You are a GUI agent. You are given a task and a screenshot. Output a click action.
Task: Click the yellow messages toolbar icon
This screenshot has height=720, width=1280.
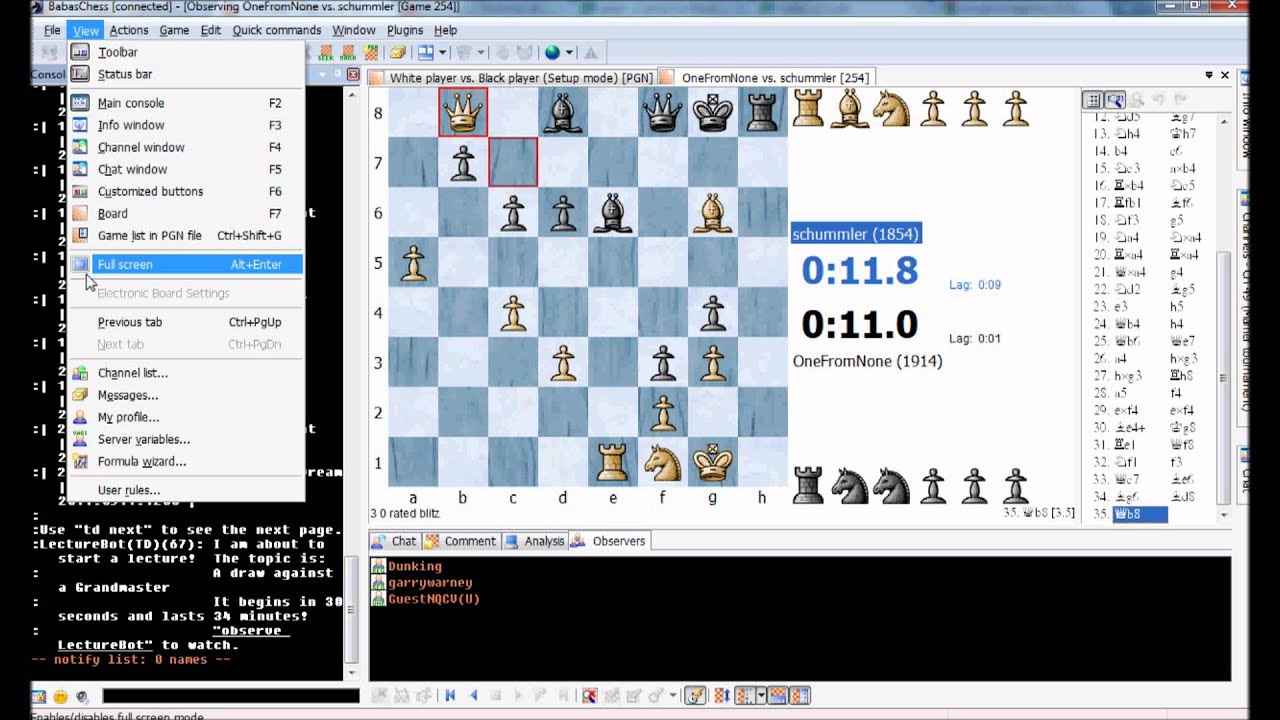click(x=397, y=52)
